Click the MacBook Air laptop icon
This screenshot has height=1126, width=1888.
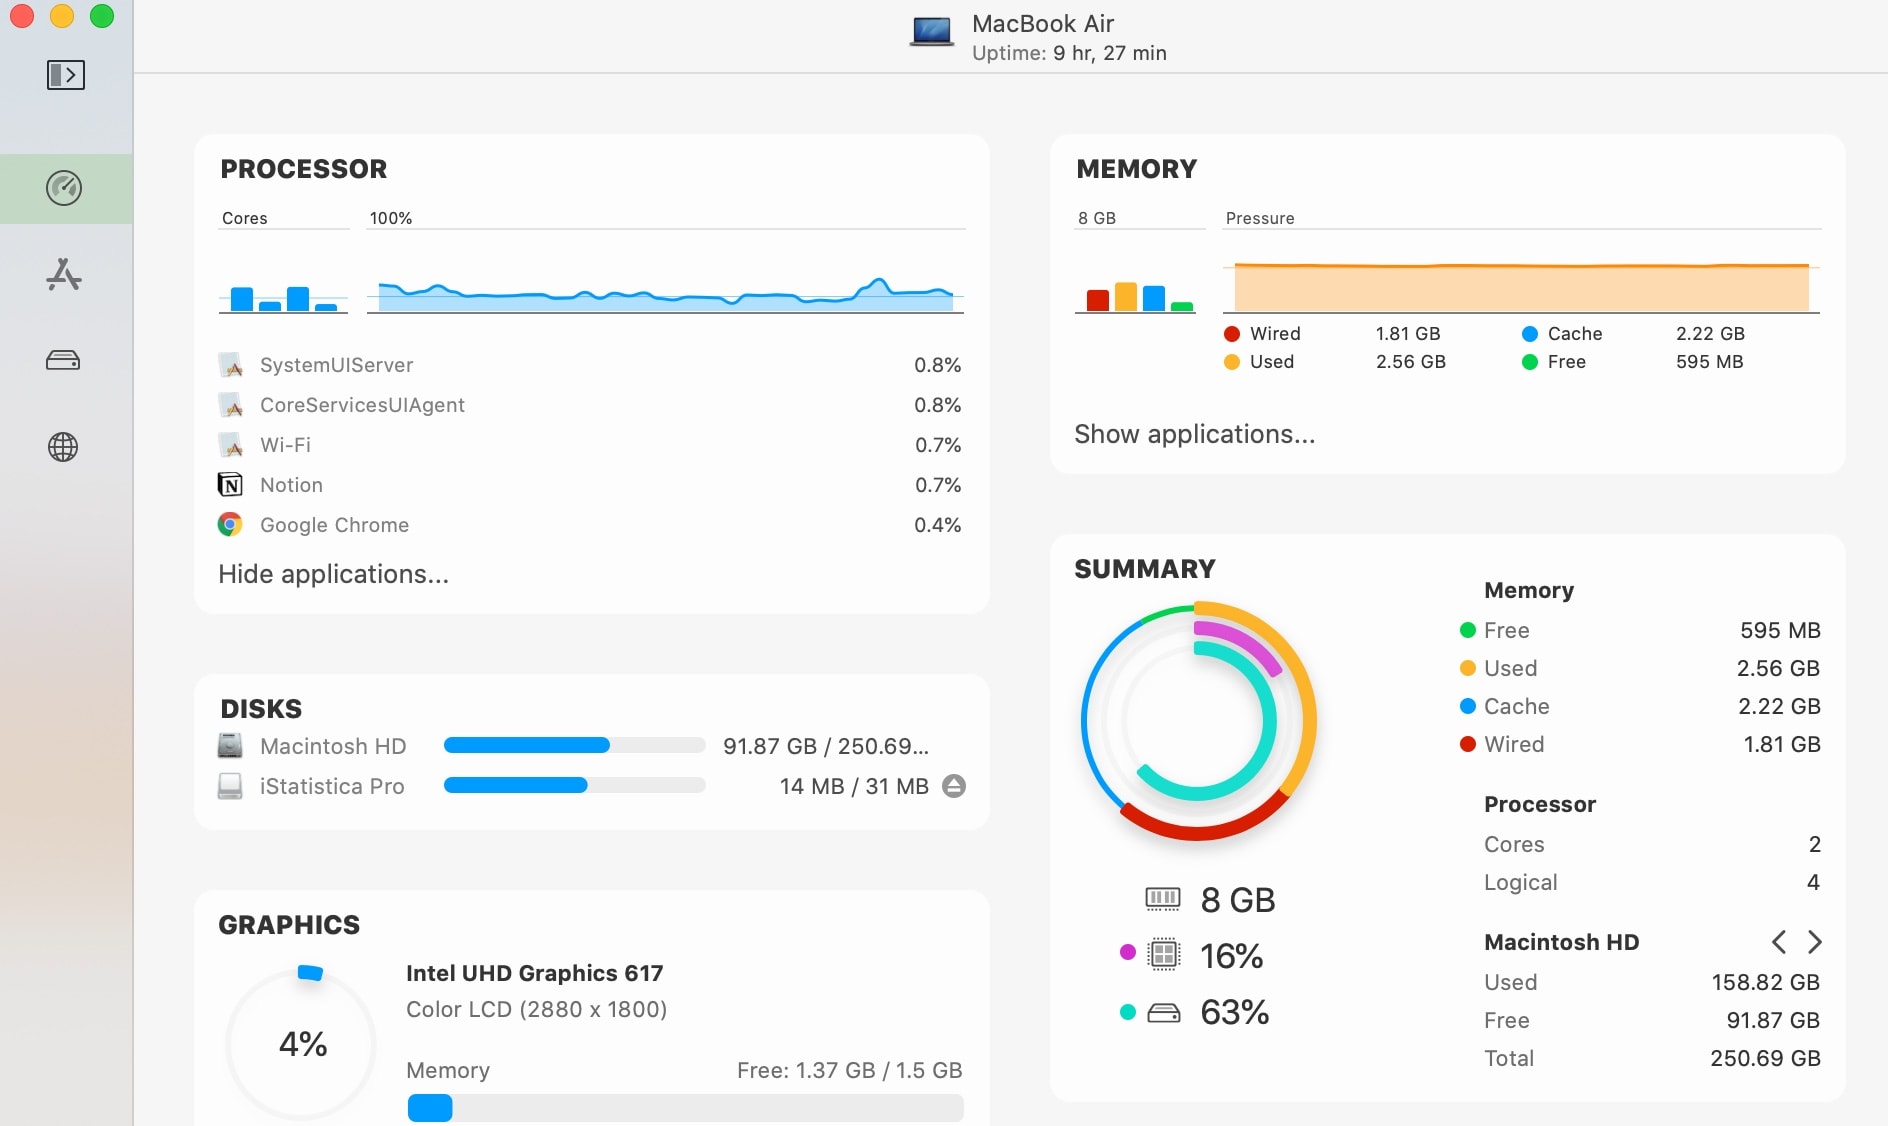click(932, 32)
